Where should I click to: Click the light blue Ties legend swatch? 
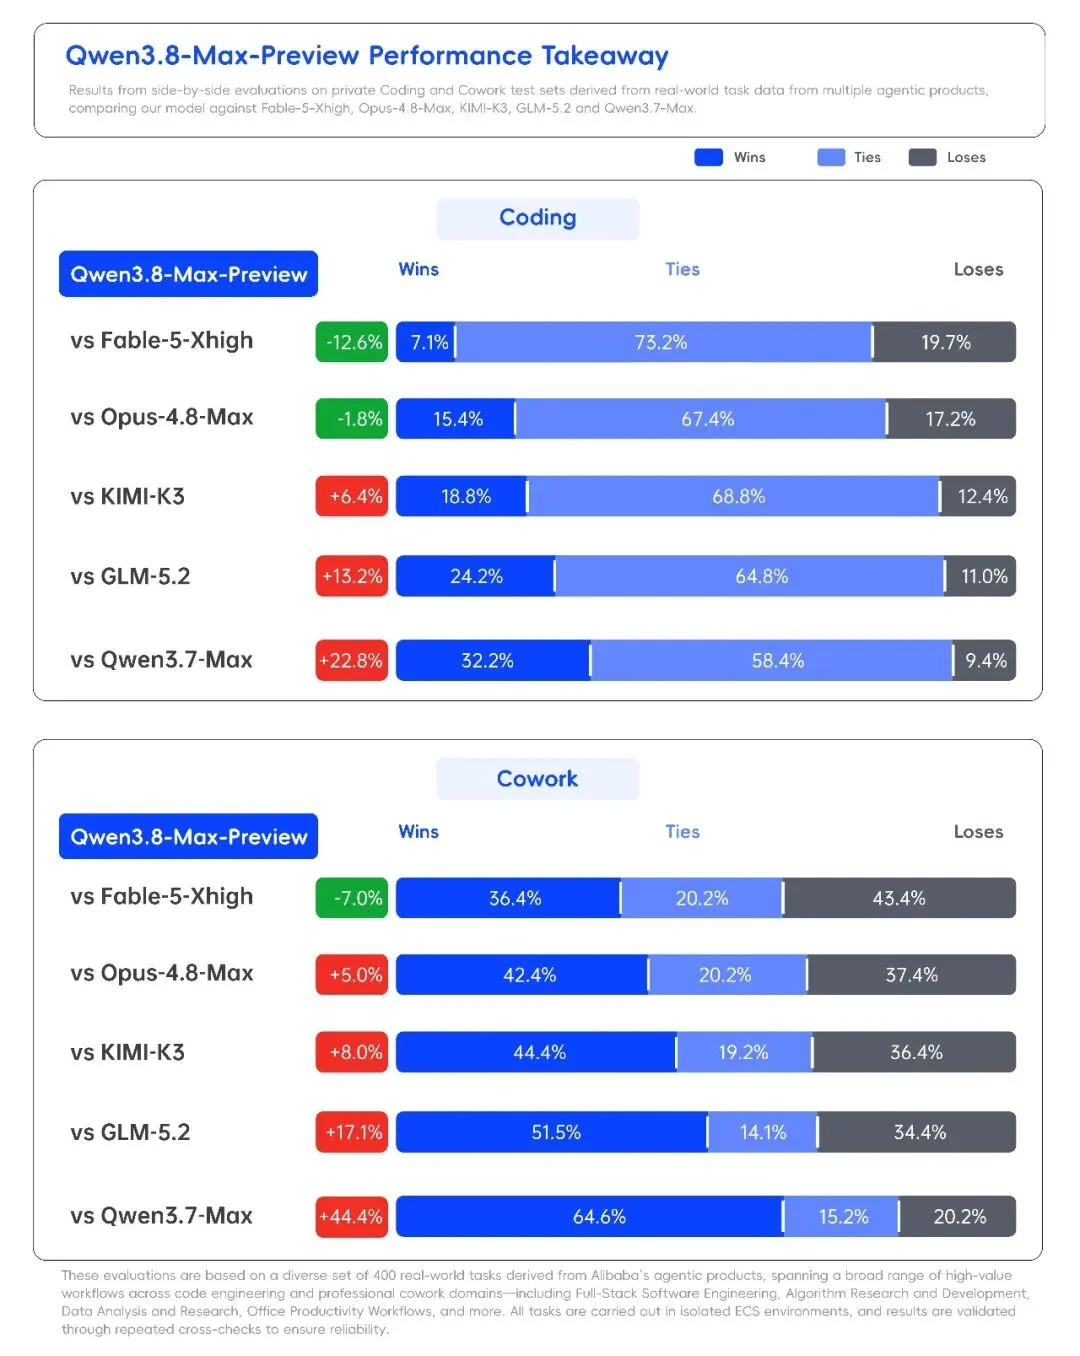click(x=831, y=157)
